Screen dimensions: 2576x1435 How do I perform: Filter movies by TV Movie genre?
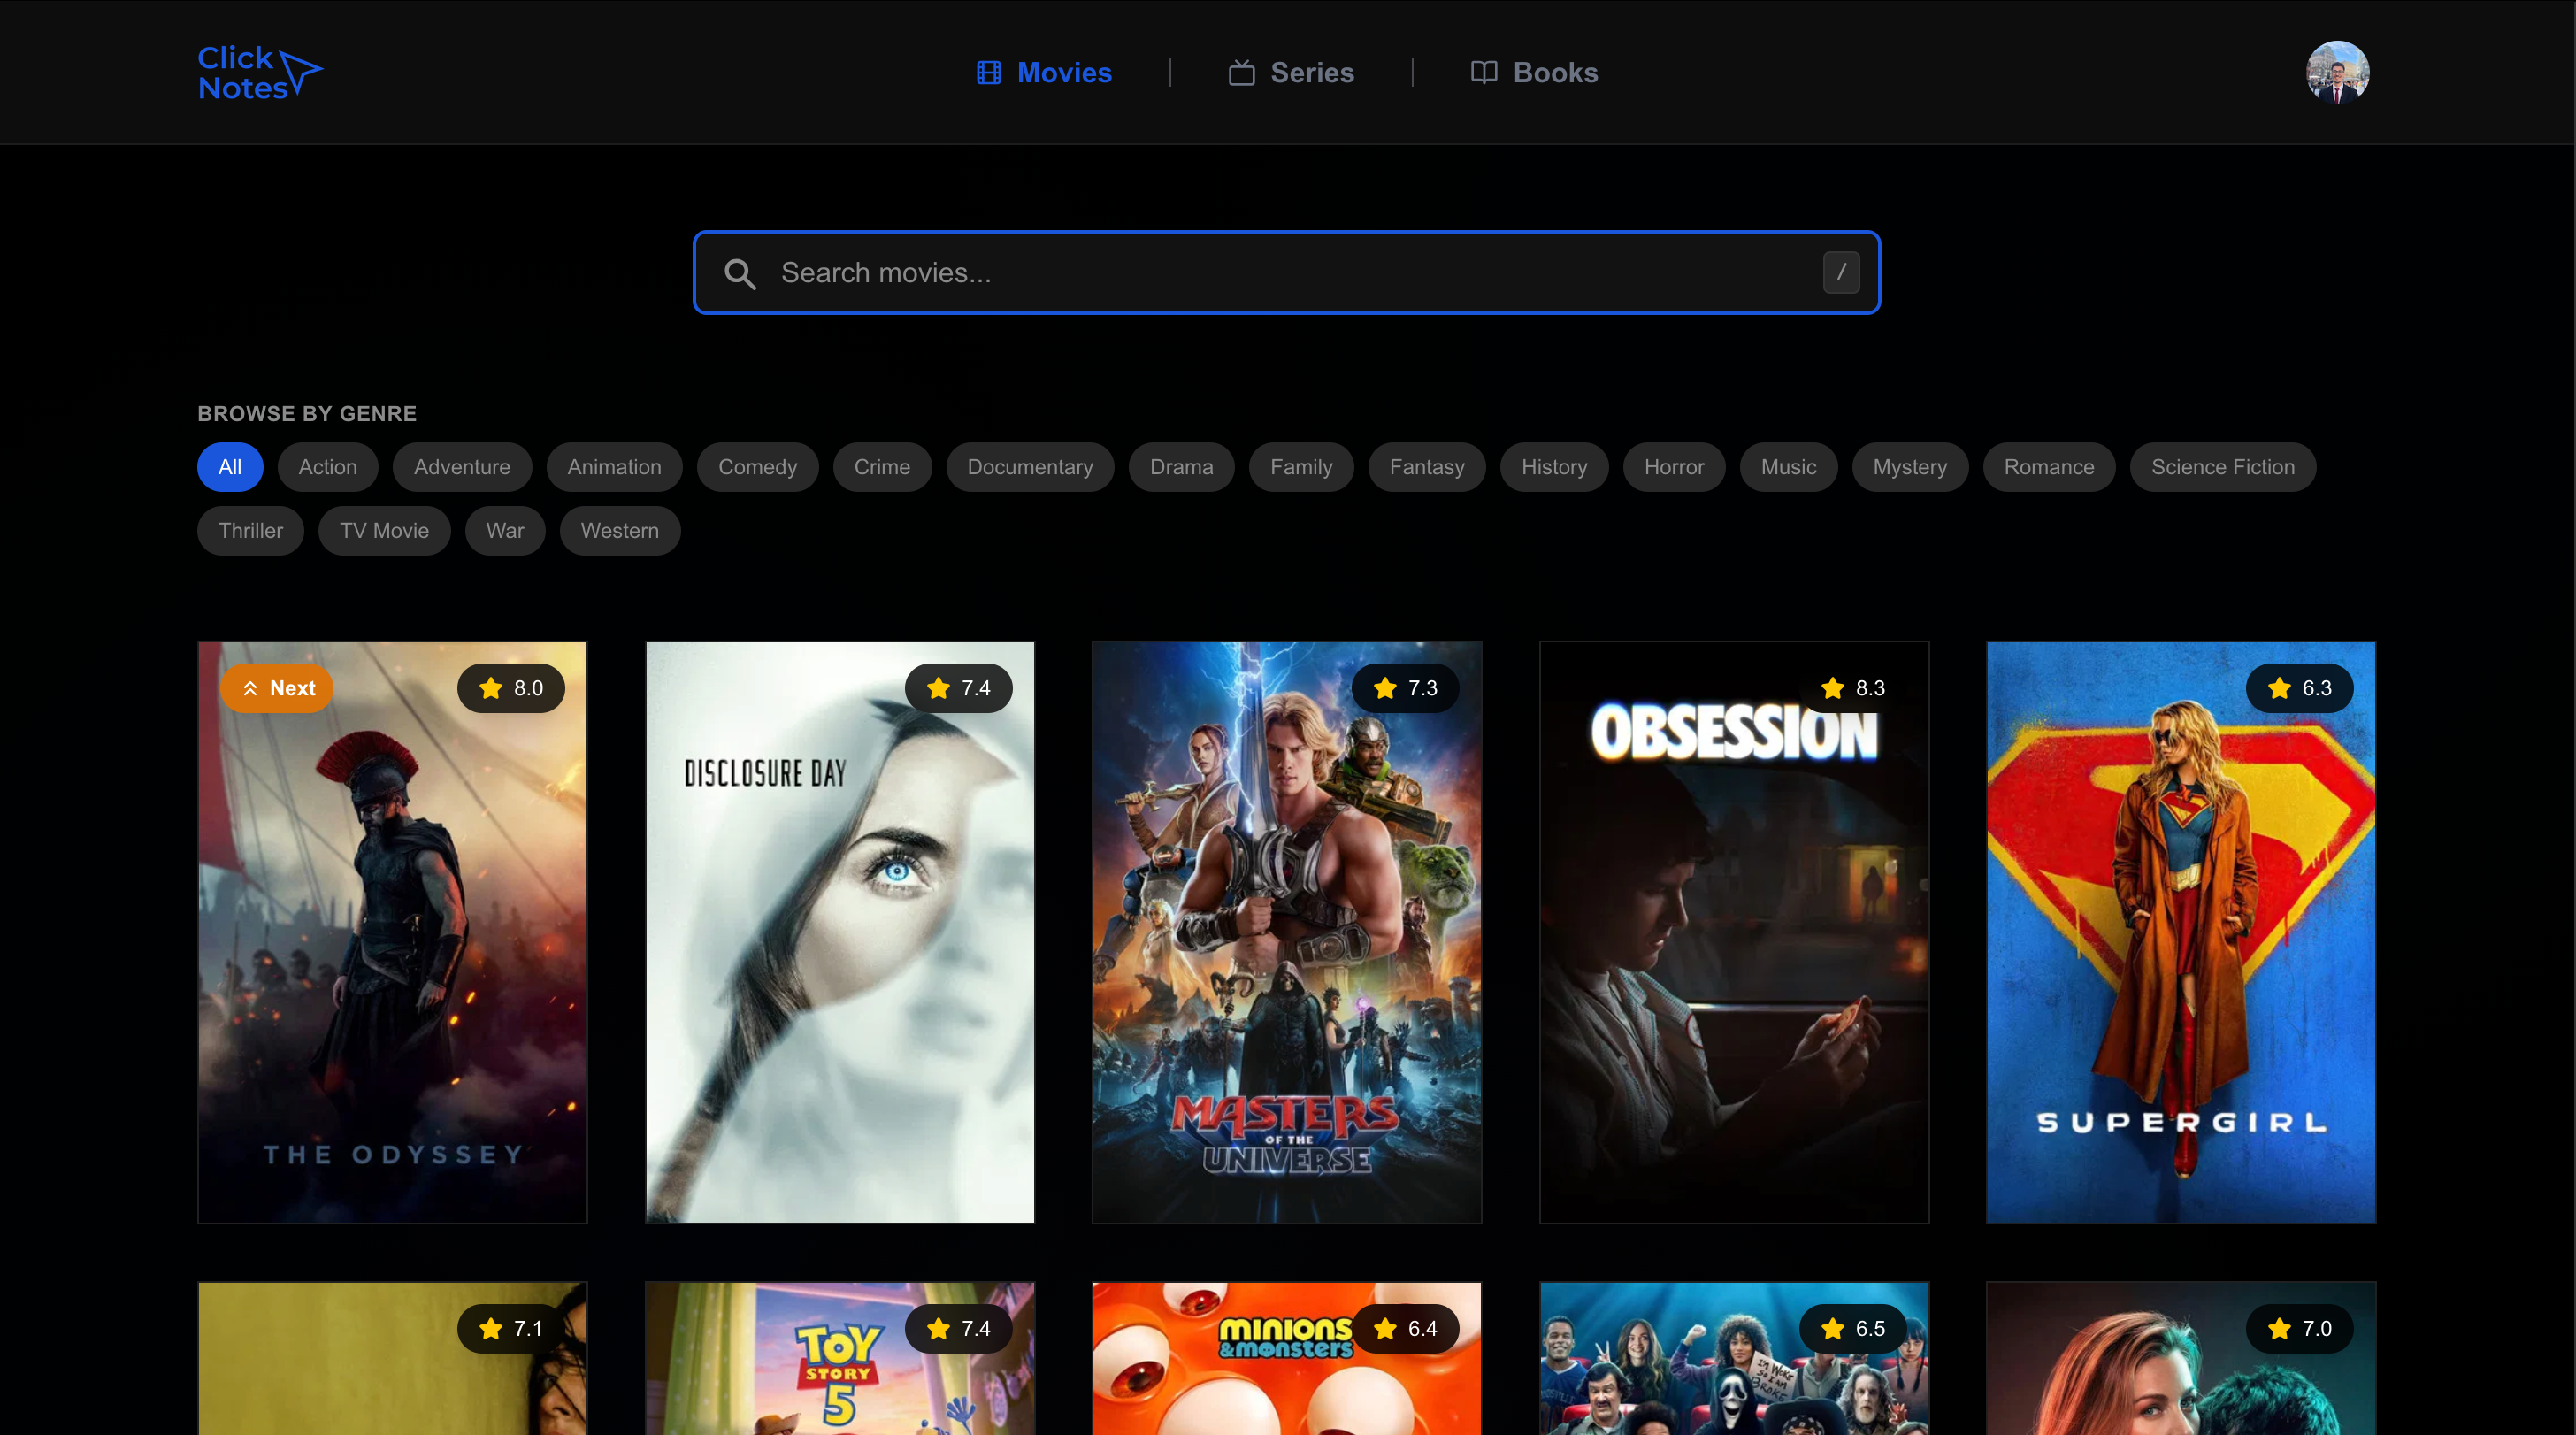(384, 531)
